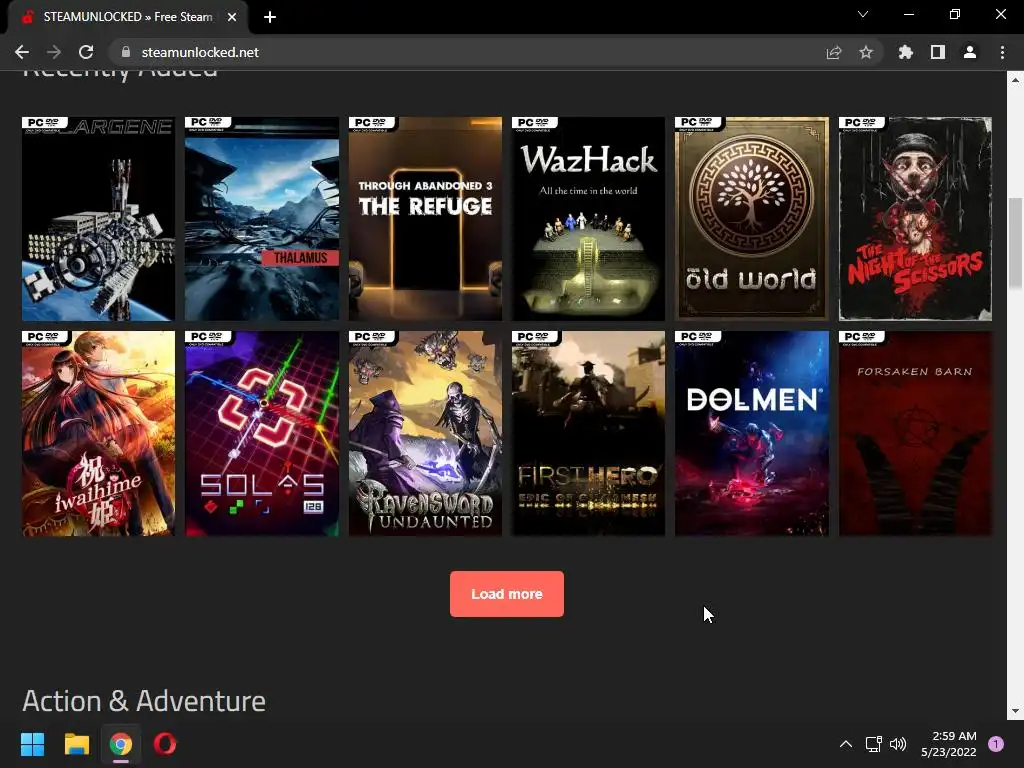
Task: Open the Ravensword Undaunted game cover
Action: pyautogui.click(x=425, y=434)
